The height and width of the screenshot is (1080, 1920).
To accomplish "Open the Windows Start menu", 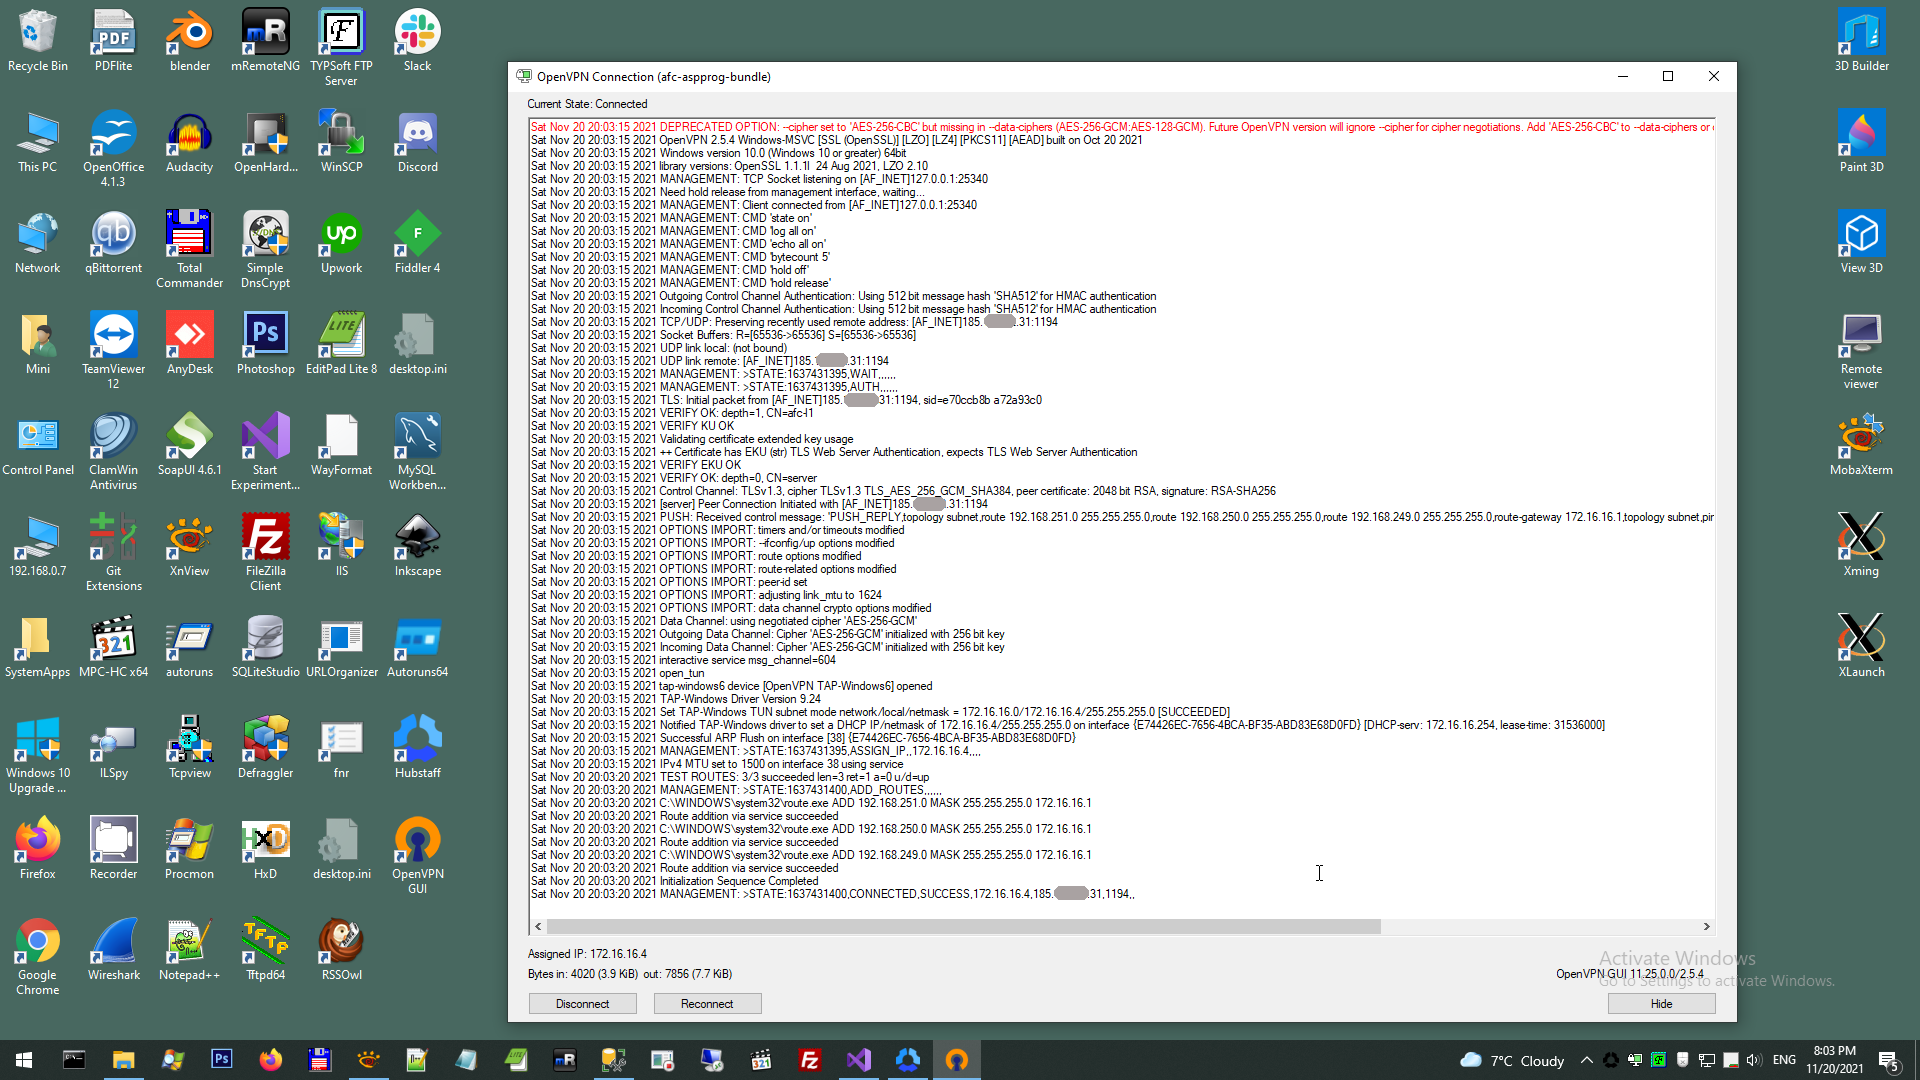I will (x=24, y=1060).
